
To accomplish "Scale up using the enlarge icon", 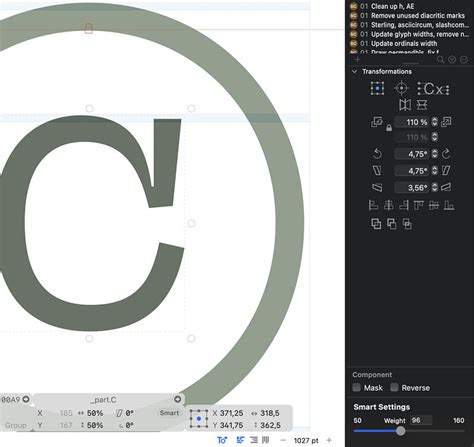I will pyautogui.click(x=446, y=122).
